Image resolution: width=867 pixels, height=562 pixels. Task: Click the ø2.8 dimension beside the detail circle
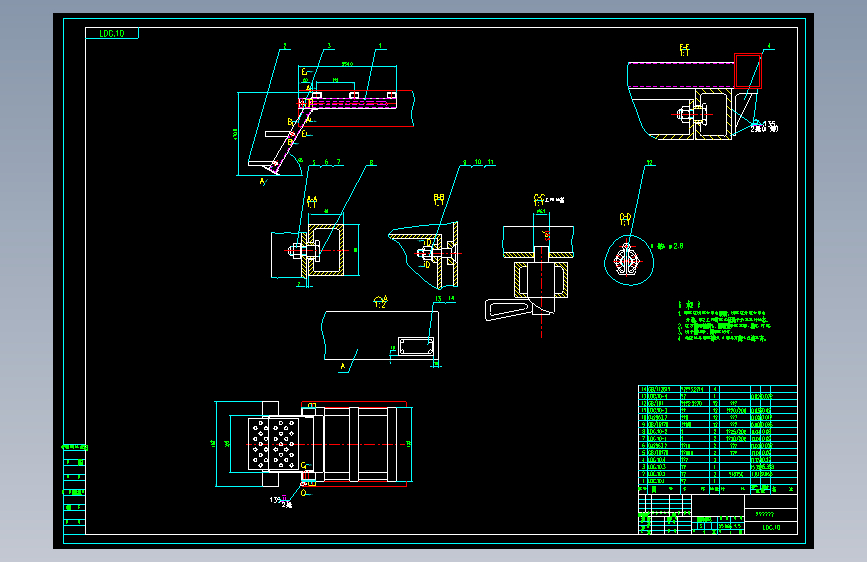677,246
